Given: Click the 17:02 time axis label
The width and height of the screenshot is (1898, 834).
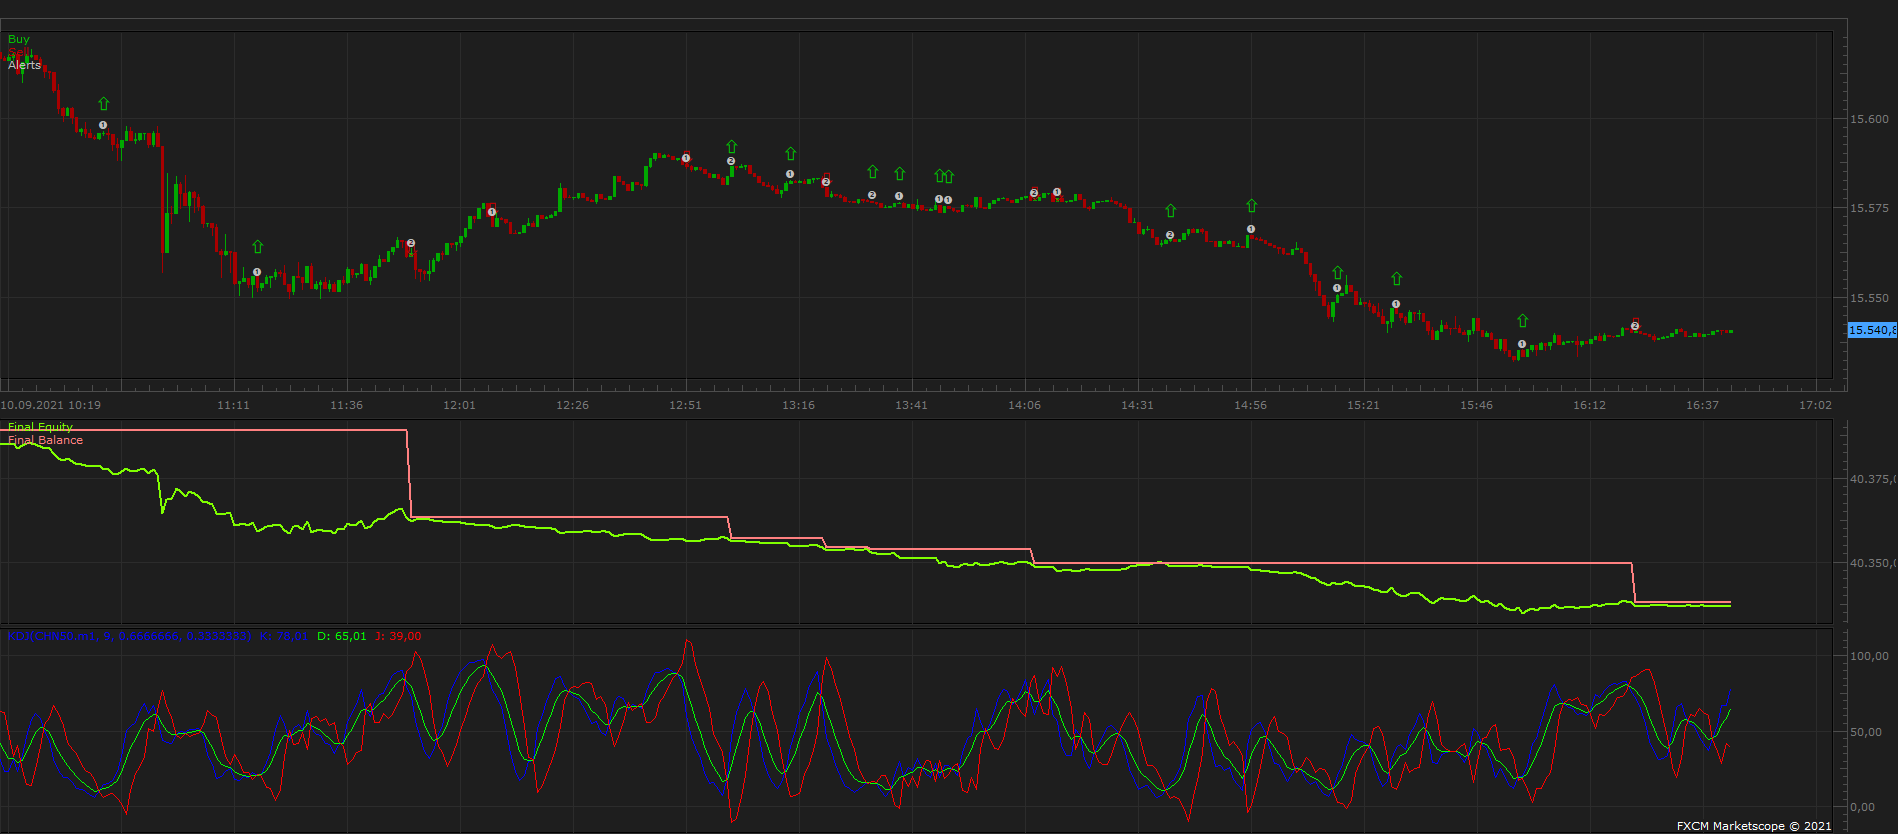Looking at the screenshot, I should [x=1815, y=405].
